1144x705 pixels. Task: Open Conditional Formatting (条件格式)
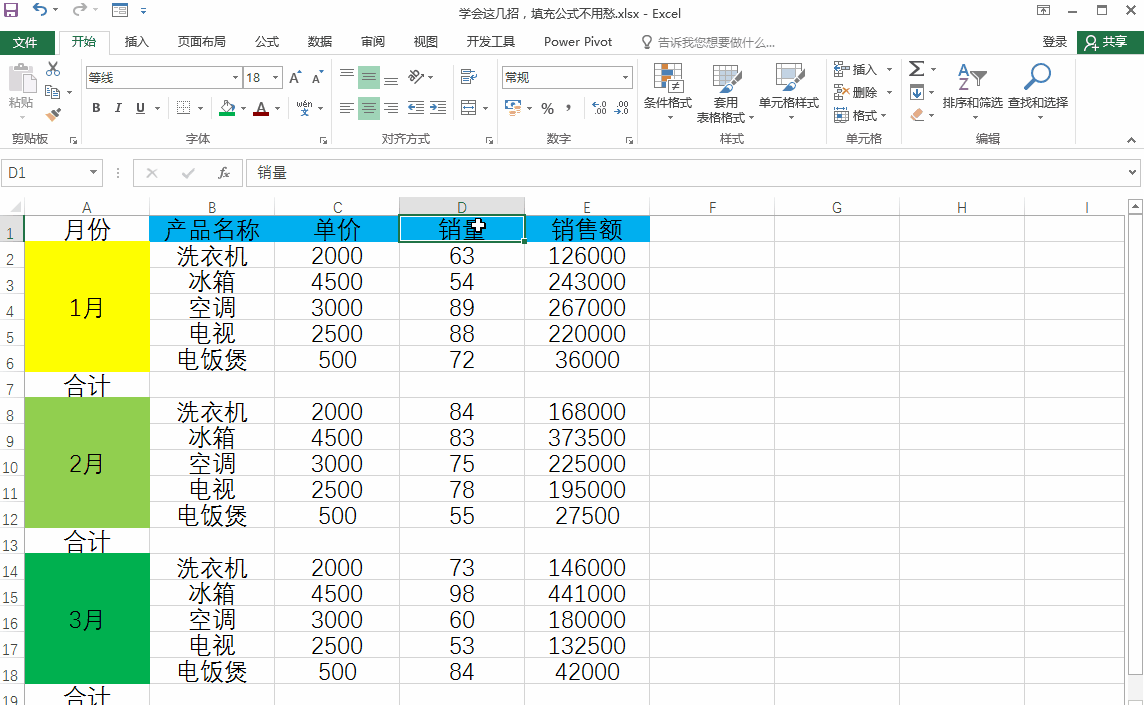tap(668, 90)
